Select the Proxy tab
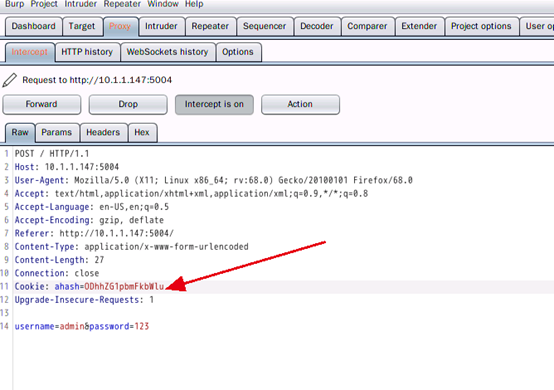Viewport: 554px width, 390px height. coord(120,26)
